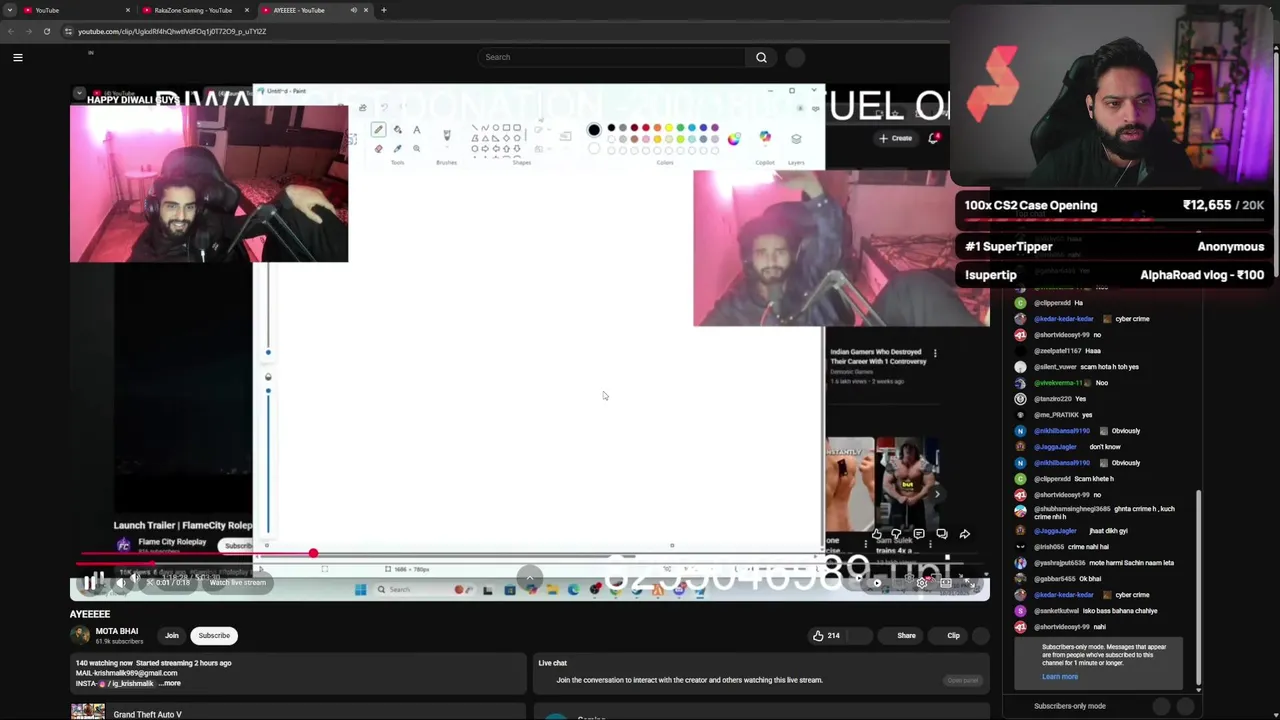Open a new browser tab
The image size is (1280, 720).
tap(383, 10)
